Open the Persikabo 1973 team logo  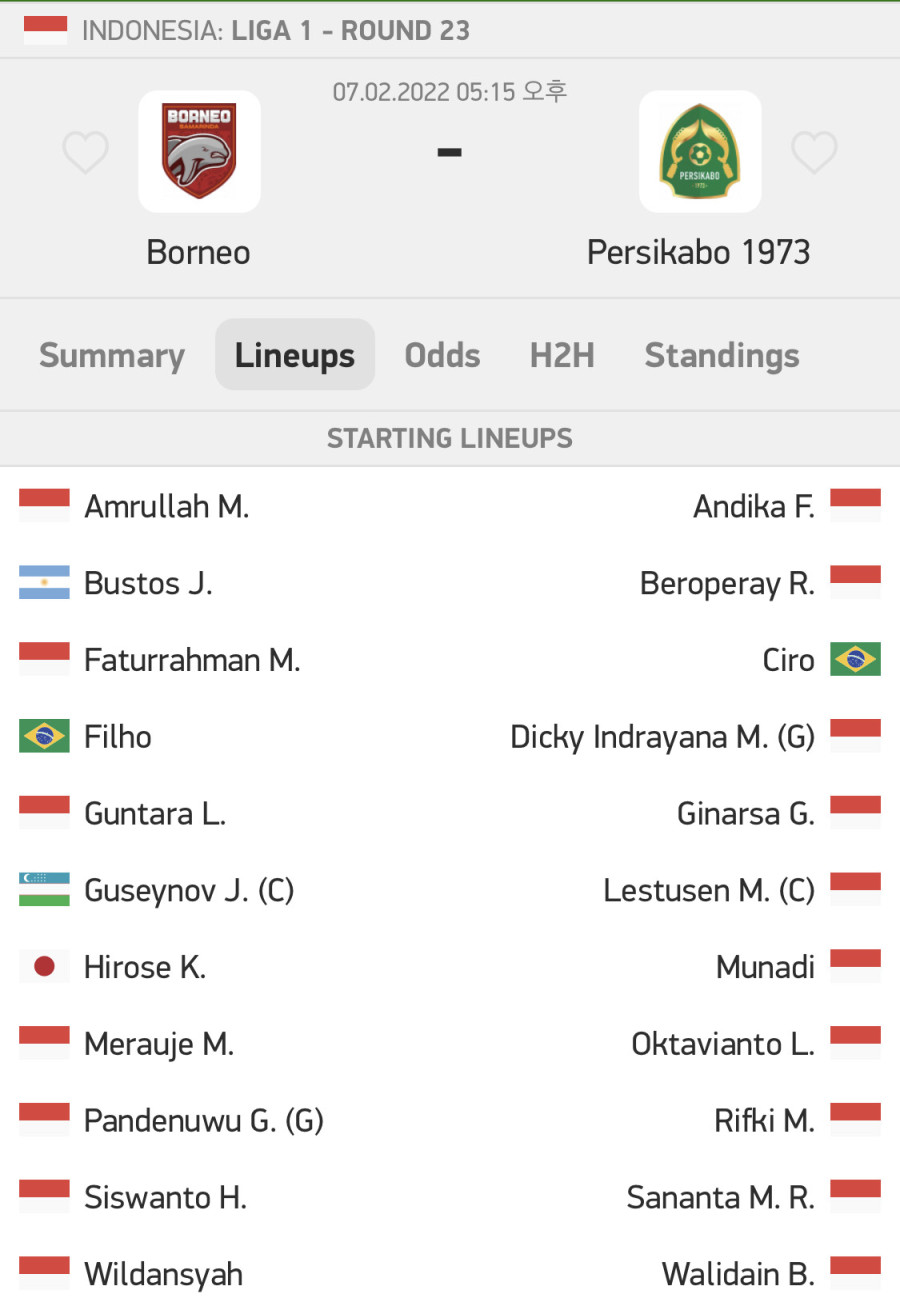coord(700,151)
